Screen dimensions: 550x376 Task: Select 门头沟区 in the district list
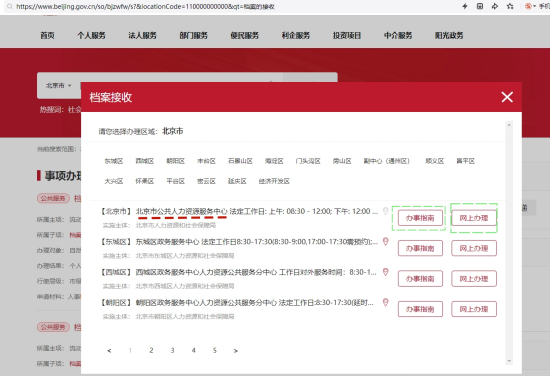click(308, 161)
